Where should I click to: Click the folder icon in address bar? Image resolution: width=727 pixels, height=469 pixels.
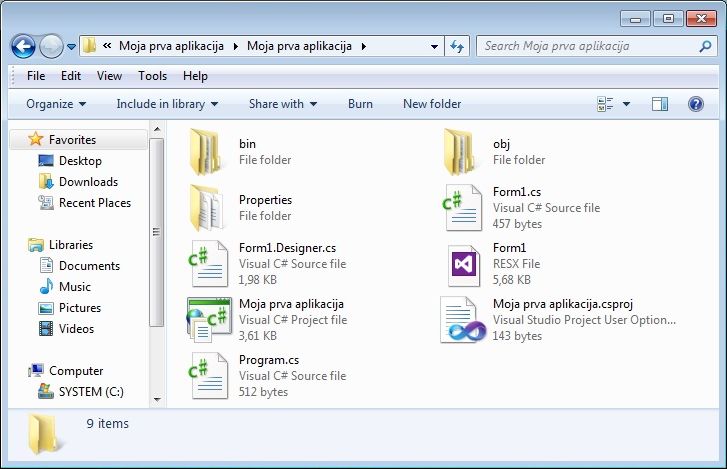[89, 46]
